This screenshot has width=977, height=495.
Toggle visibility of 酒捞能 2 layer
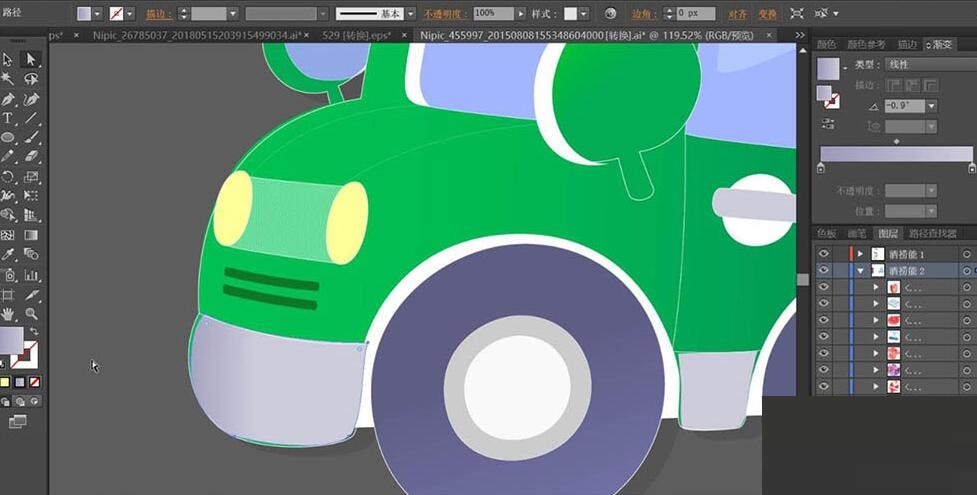(x=823, y=271)
